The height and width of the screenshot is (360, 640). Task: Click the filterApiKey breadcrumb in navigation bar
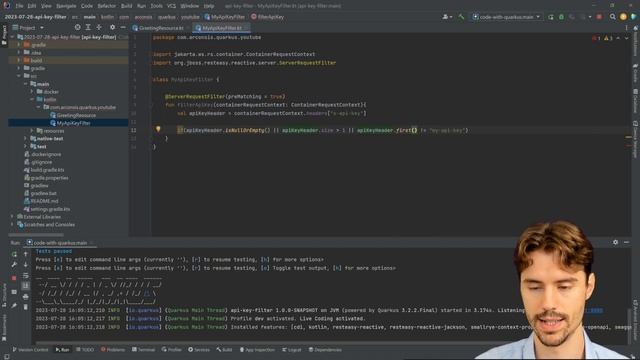tap(267, 17)
